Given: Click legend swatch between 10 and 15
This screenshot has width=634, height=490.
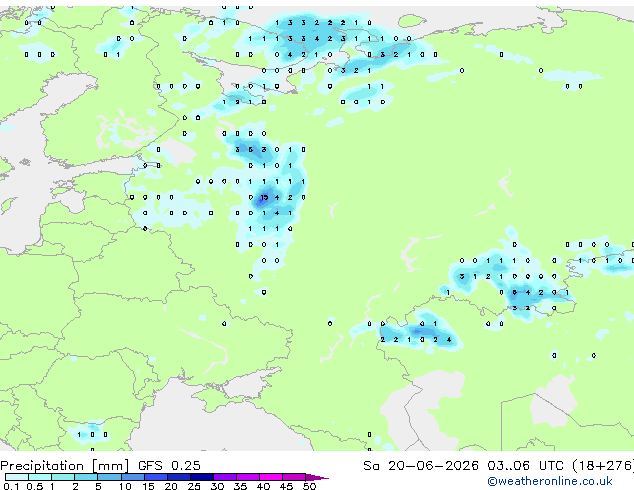Looking at the screenshot, I should (x=133, y=477).
